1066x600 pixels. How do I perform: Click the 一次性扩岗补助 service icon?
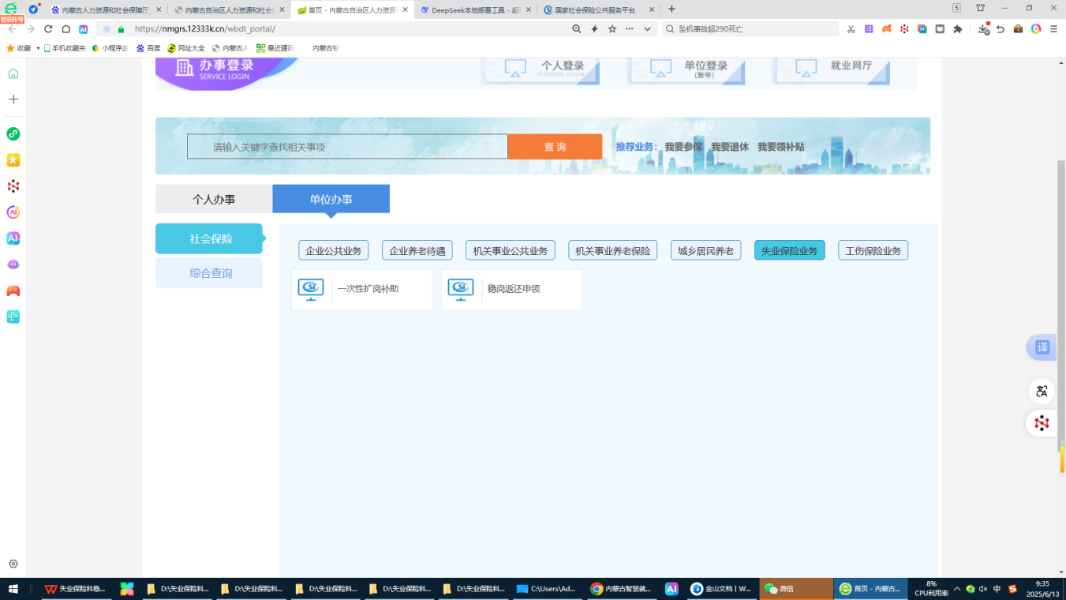311,289
